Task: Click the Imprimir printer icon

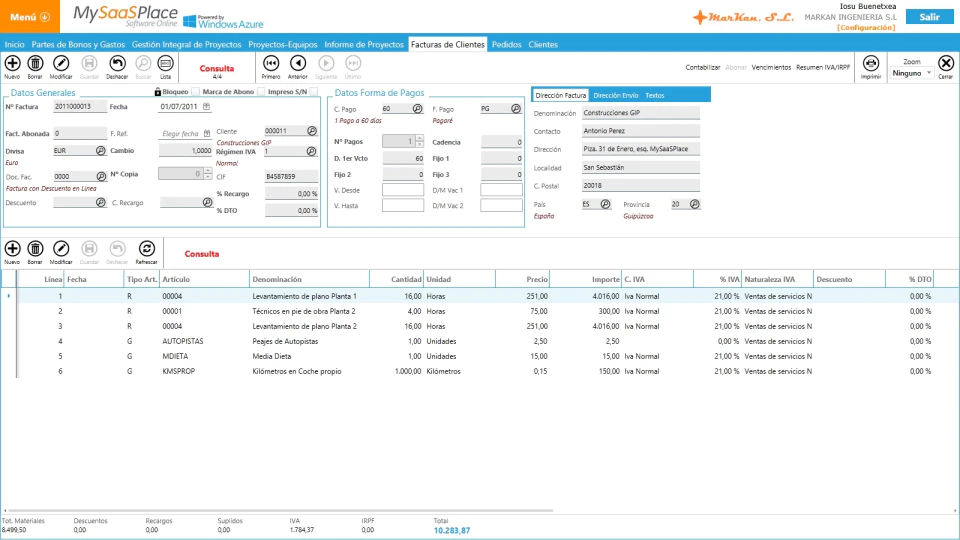Action: click(x=871, y=64)
